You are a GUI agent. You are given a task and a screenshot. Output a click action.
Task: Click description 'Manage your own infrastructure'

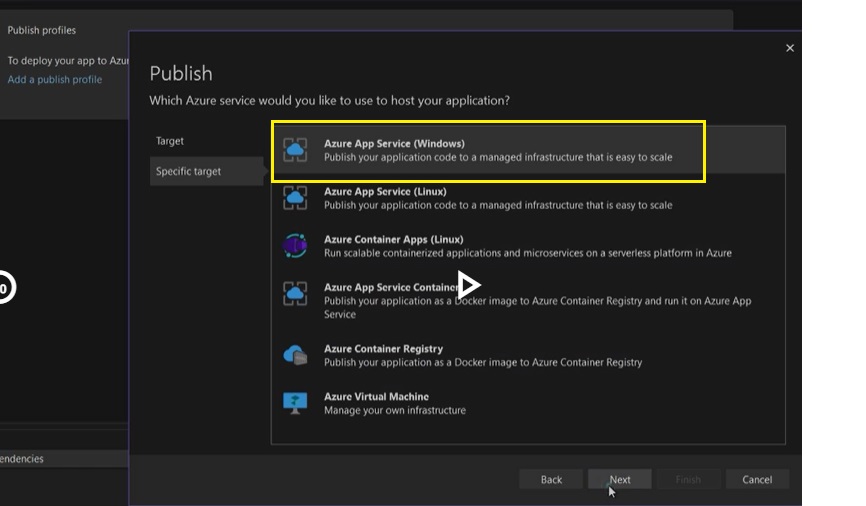395,410
